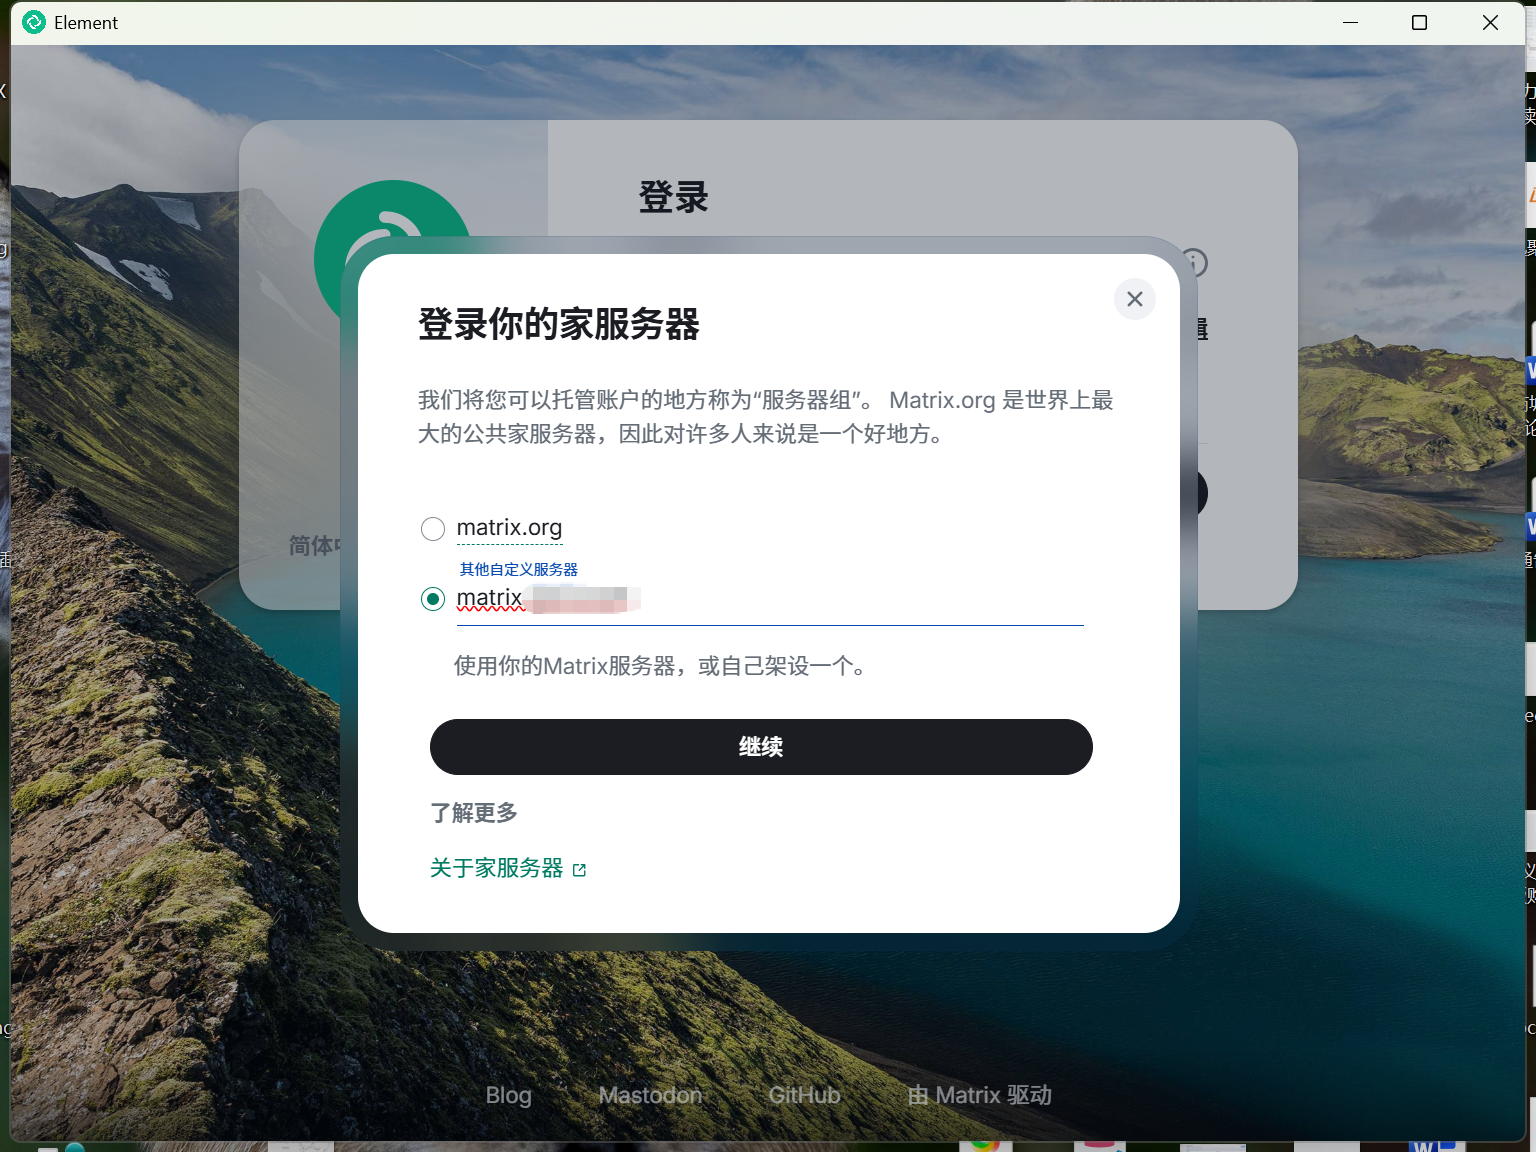This screenshot has width=1536, height=1152.
Task: Click the Element icon in title bar
Action: coord(34,22)
